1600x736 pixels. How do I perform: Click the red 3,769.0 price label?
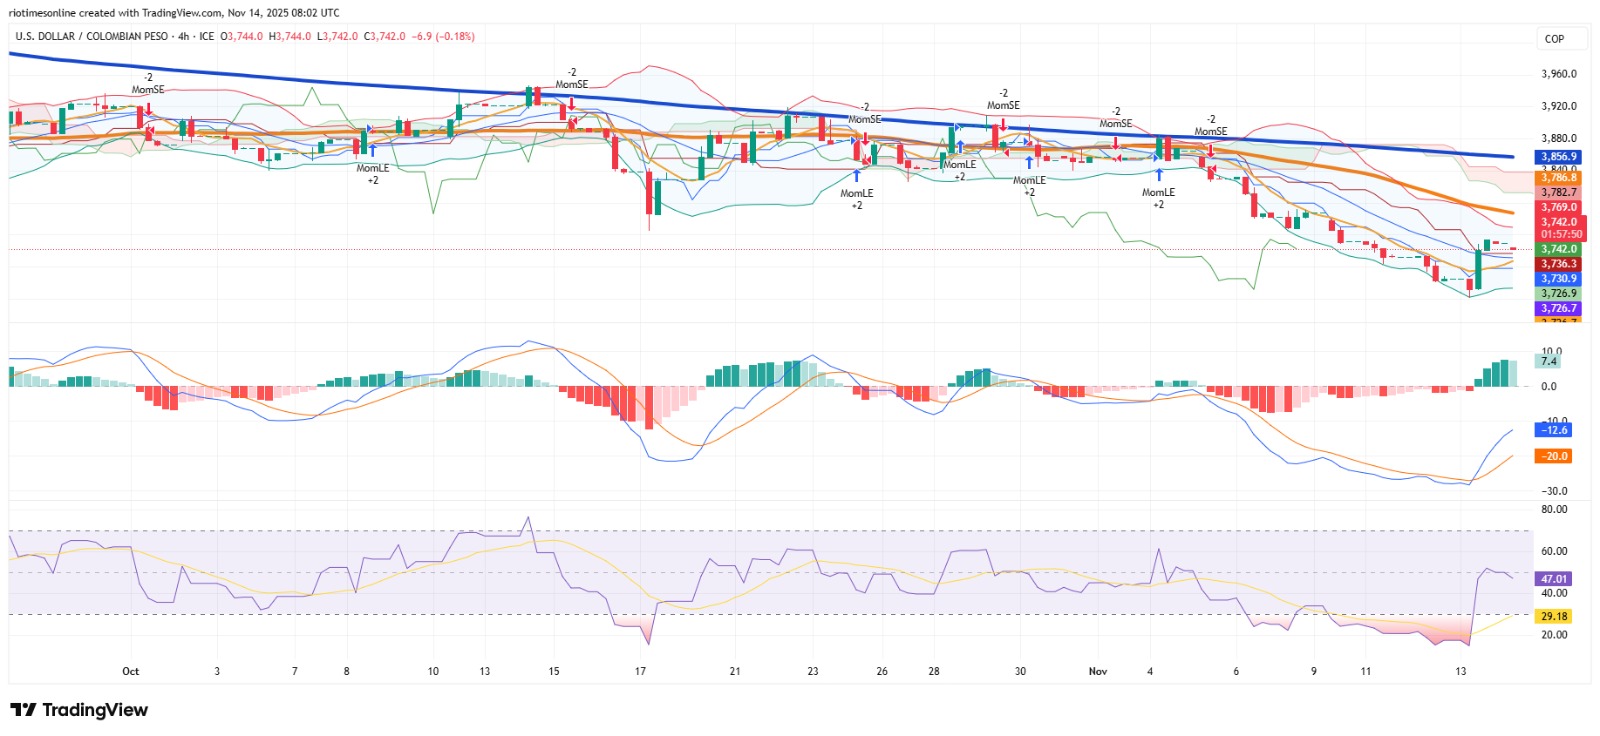click(1558, 207)
